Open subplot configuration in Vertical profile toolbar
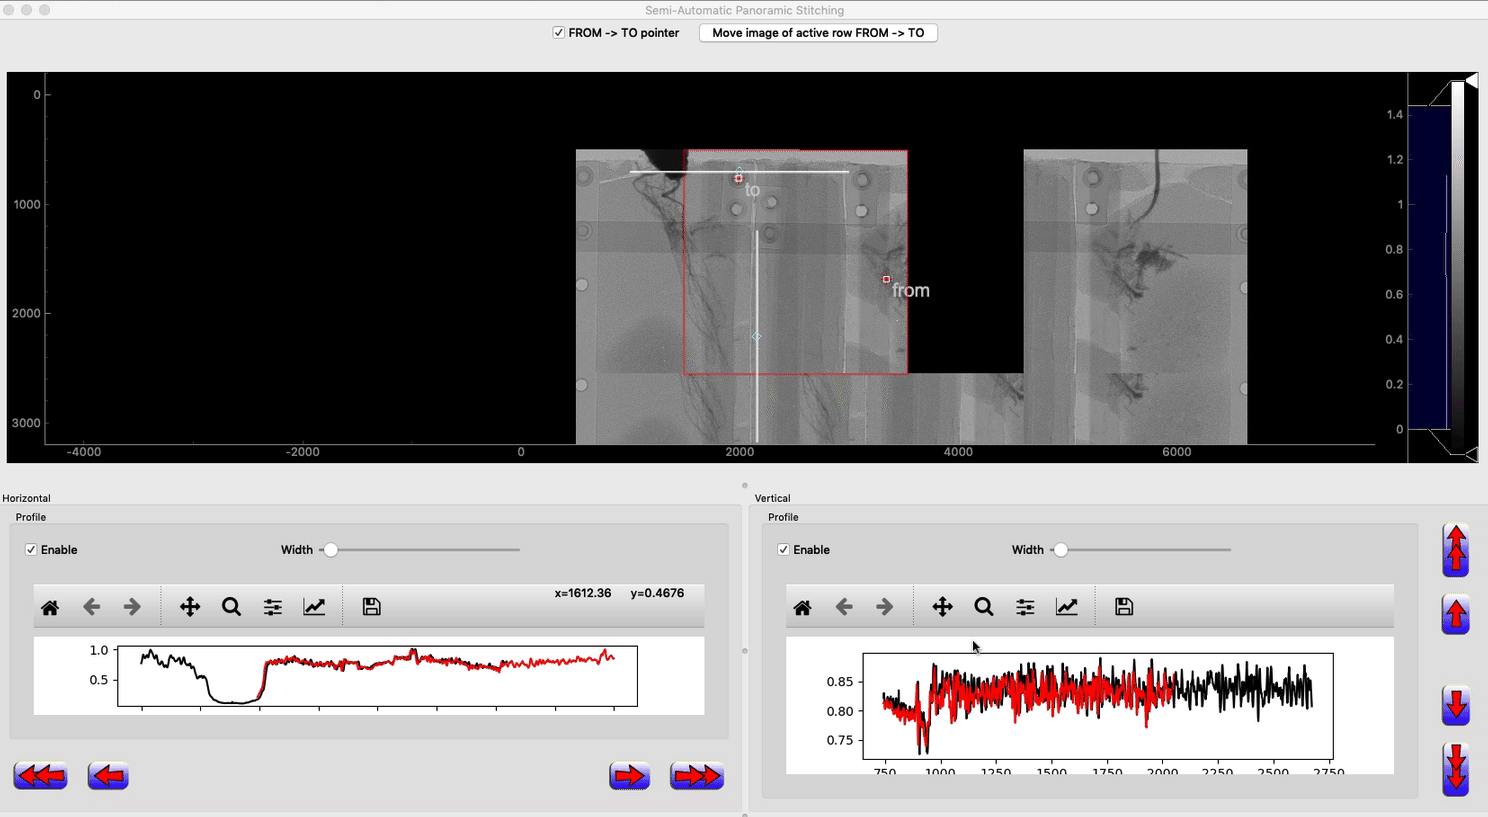 click(x=1025, y=607)
